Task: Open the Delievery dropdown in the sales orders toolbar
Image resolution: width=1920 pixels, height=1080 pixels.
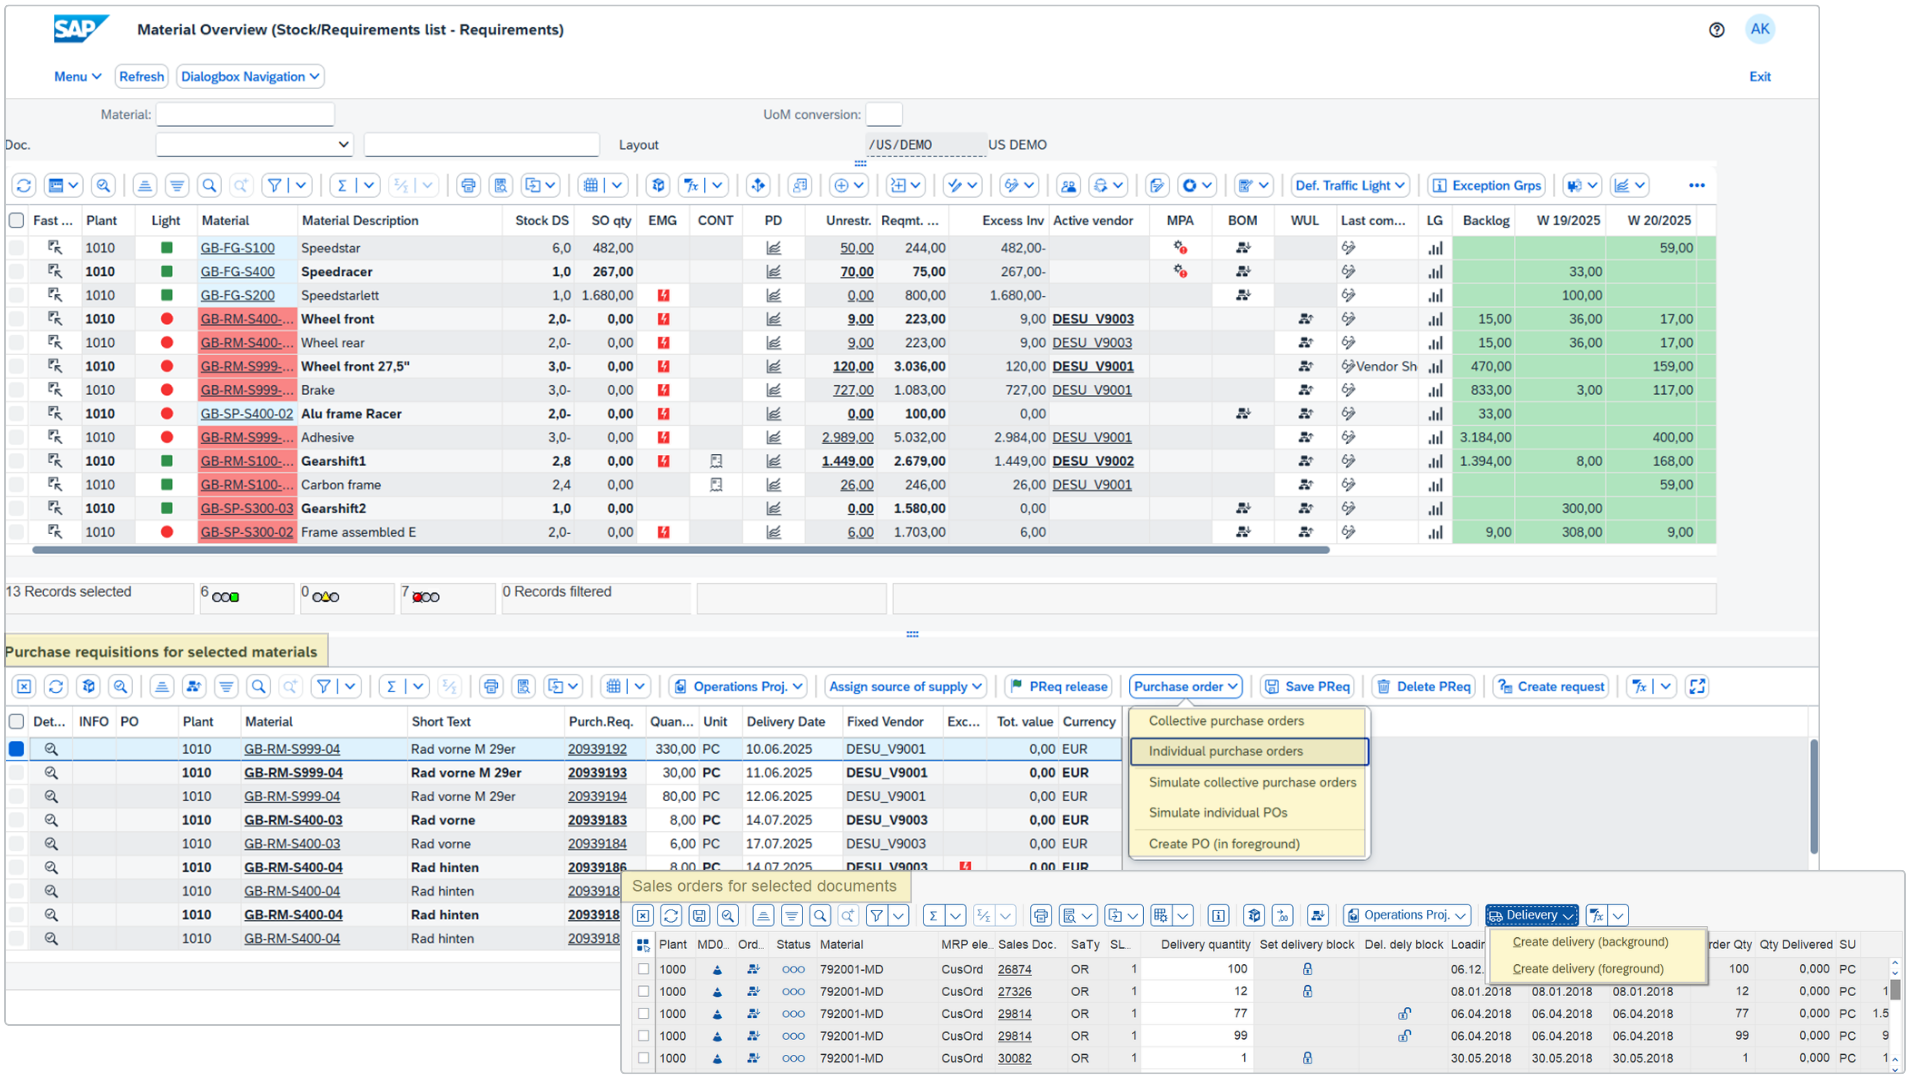Action: pos(1530,915)
